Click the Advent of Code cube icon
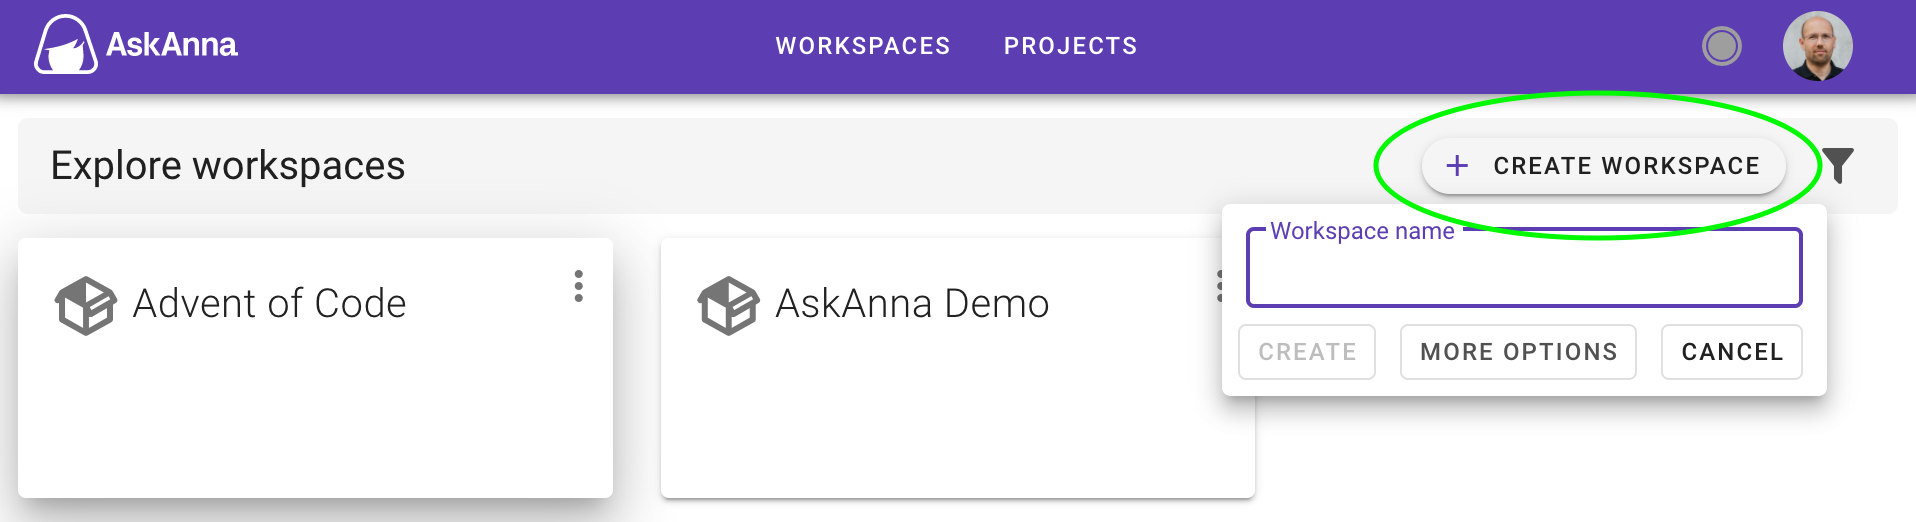Image resolution: width=1916 pixels, height=522 pixels. tap(86, 305)
